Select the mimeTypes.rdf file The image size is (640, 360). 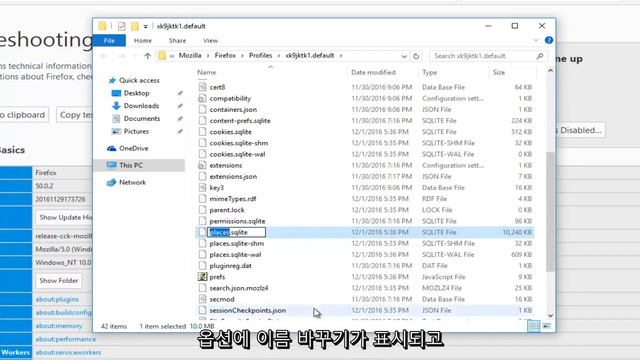(x=233, y=199)
